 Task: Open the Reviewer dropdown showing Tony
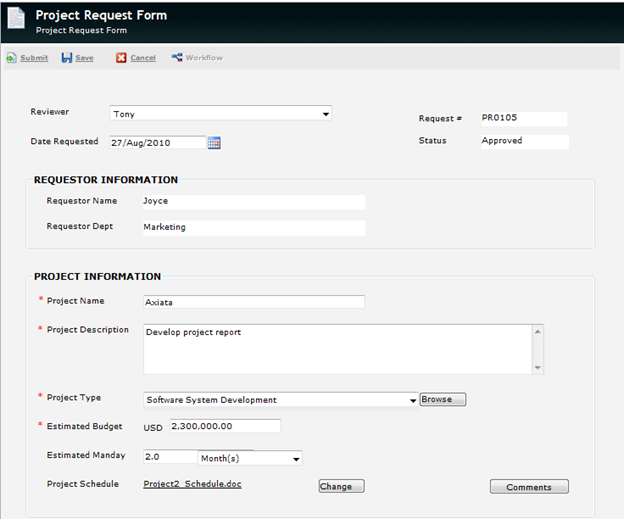[220, 113]
